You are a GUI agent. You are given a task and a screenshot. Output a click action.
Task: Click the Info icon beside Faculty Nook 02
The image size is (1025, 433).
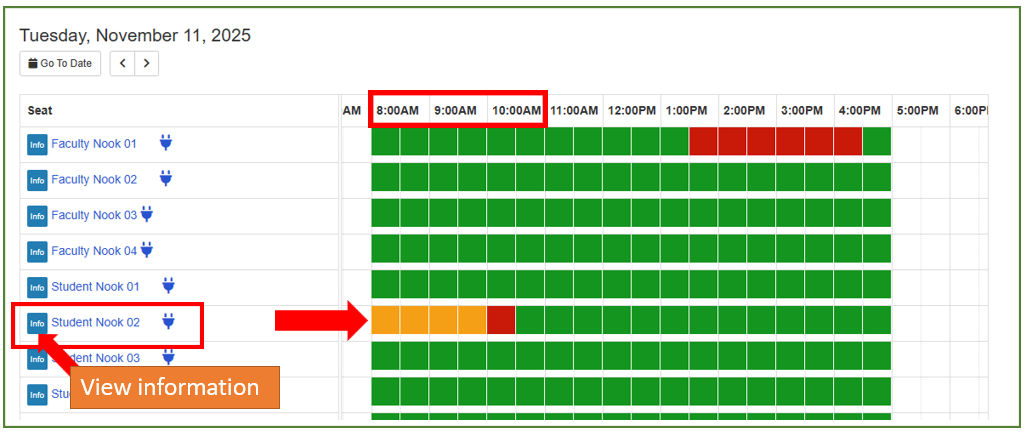pos(37,180)
